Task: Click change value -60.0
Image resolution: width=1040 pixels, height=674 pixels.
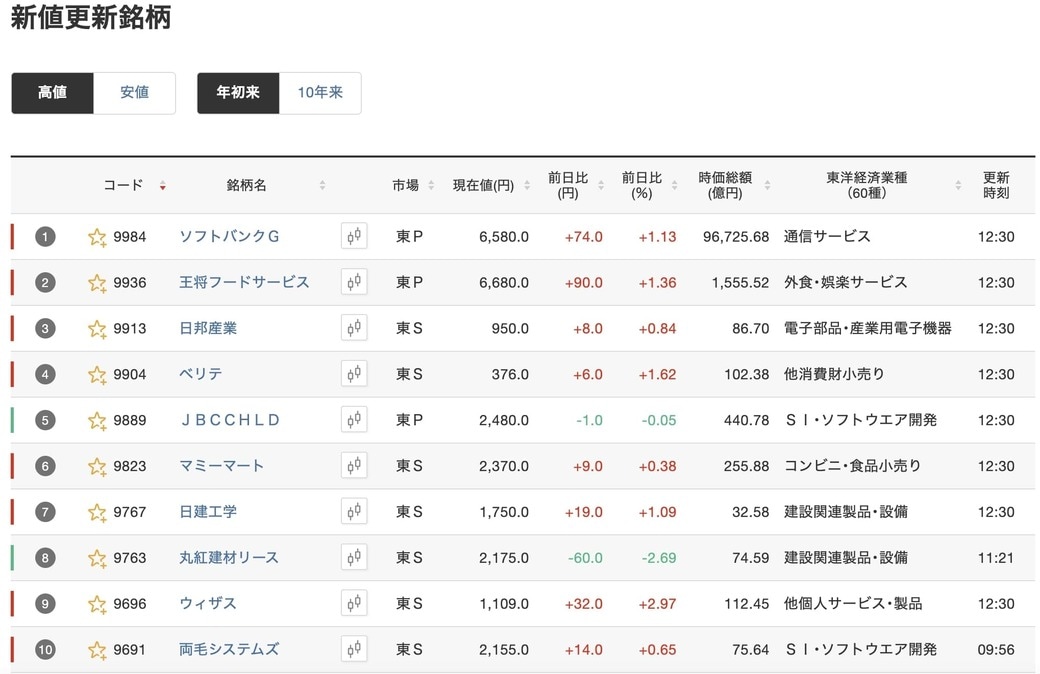Action: pyautogui.click(x=586, y=558)
